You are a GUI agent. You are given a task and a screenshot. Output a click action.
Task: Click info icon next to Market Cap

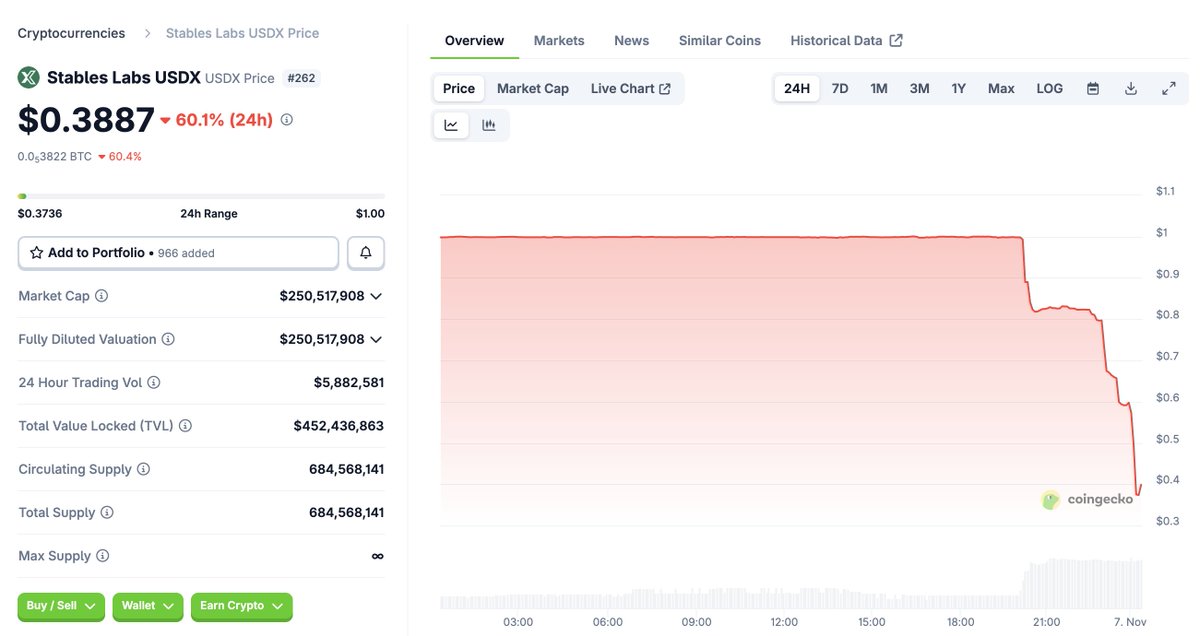click(x=102, y=296)
